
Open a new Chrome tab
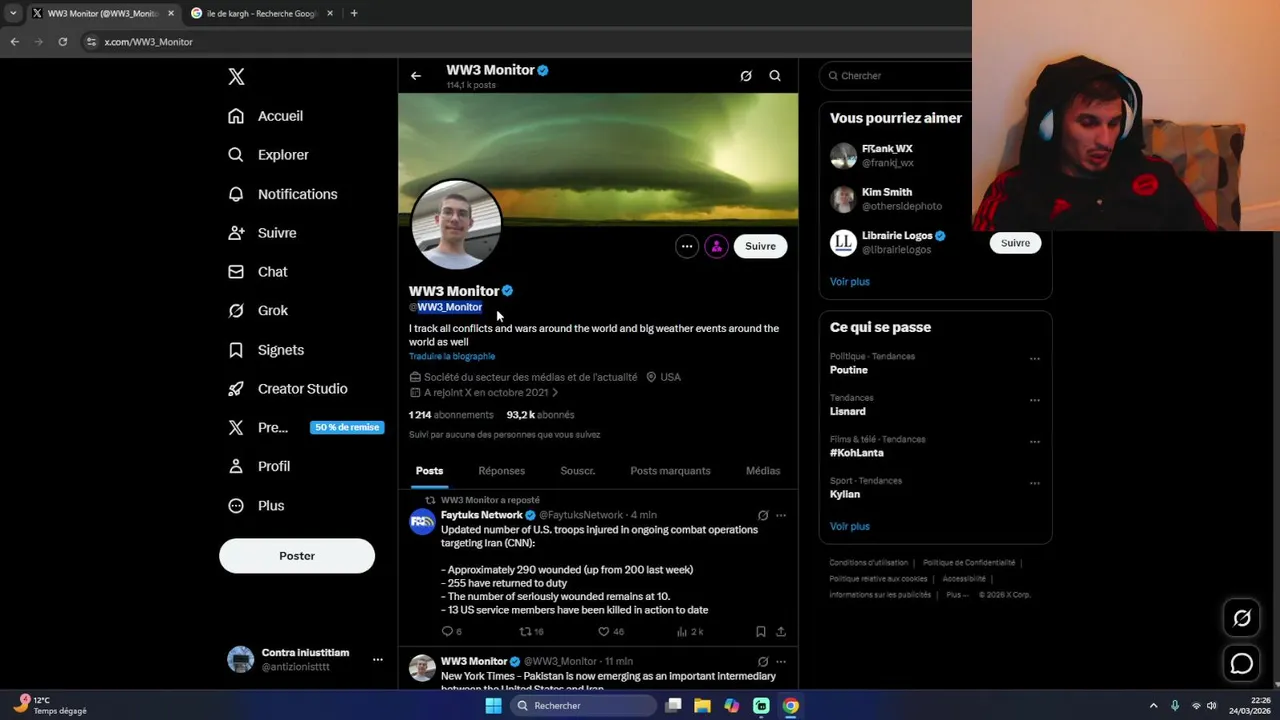[354, 13]
